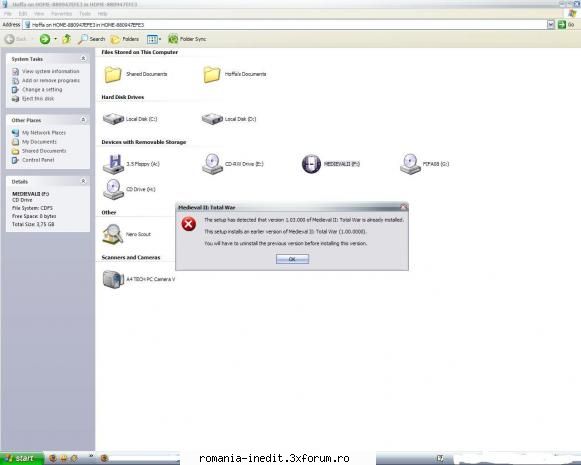Open the File menu
The width and height of the screenshot is (581, 465).
point(7,14)
